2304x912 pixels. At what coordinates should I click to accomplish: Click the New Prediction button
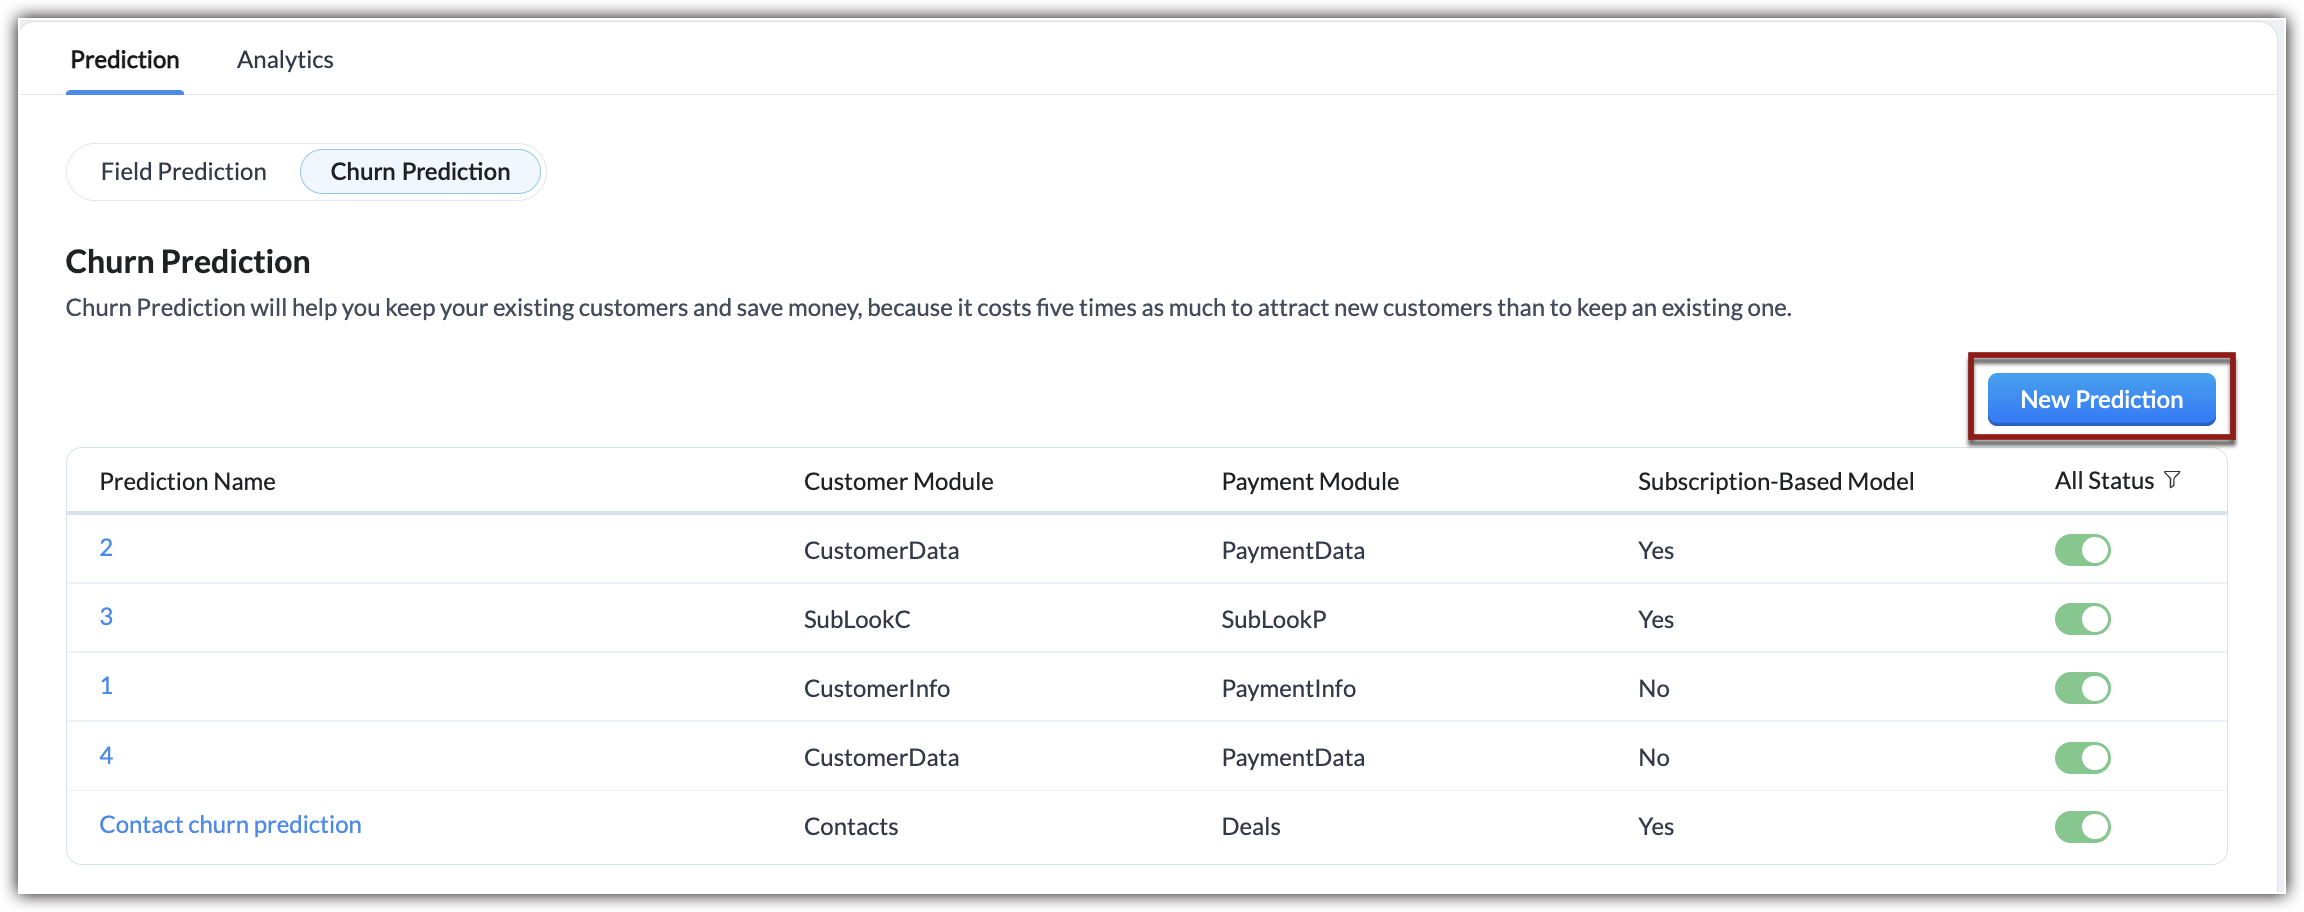point(2101,399)
